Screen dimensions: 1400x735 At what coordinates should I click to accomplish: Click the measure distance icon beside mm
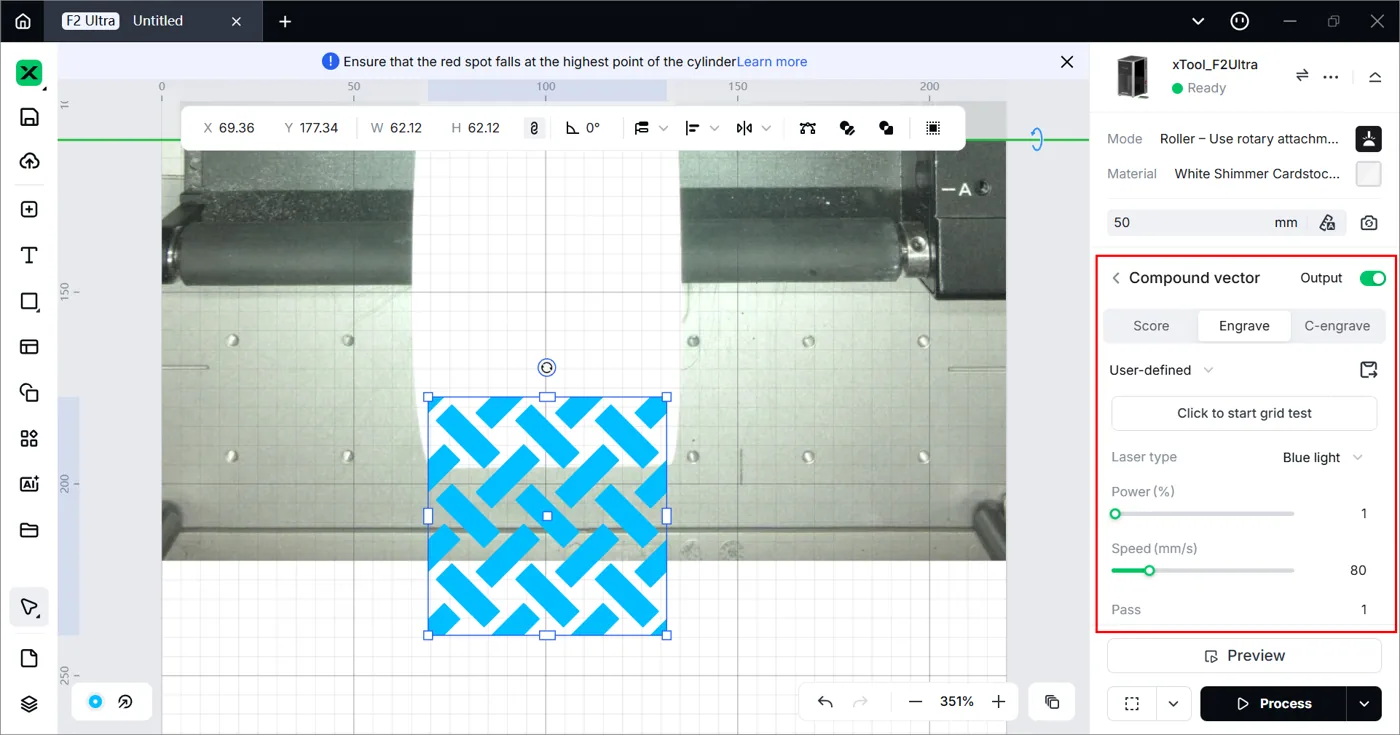coord(1327,223)
